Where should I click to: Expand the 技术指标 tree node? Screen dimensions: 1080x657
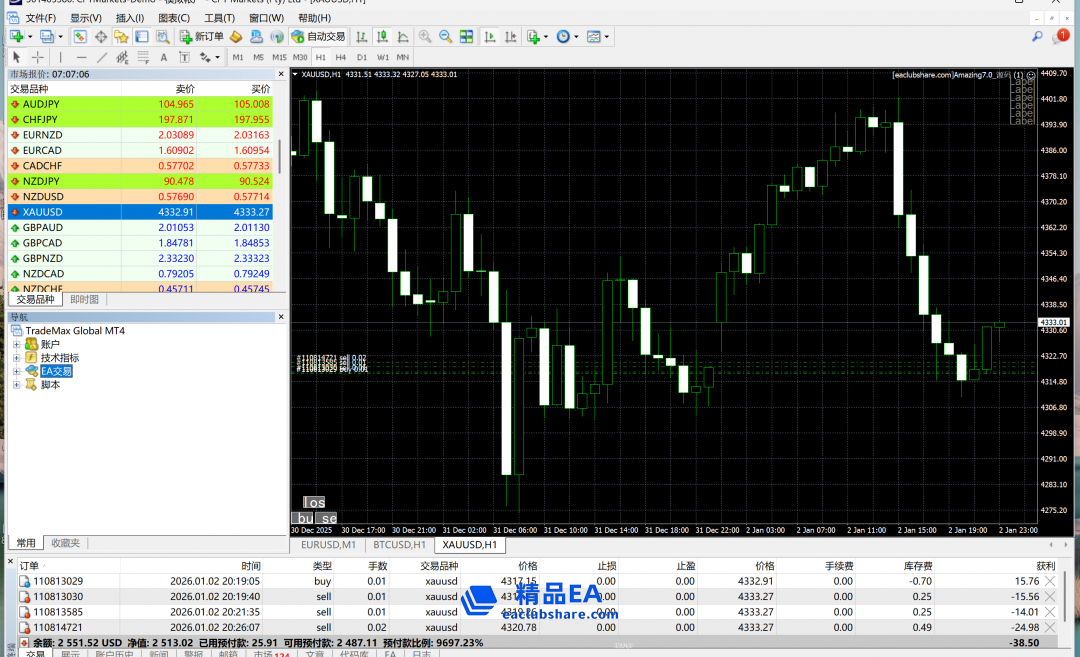[x=16, y=358]
